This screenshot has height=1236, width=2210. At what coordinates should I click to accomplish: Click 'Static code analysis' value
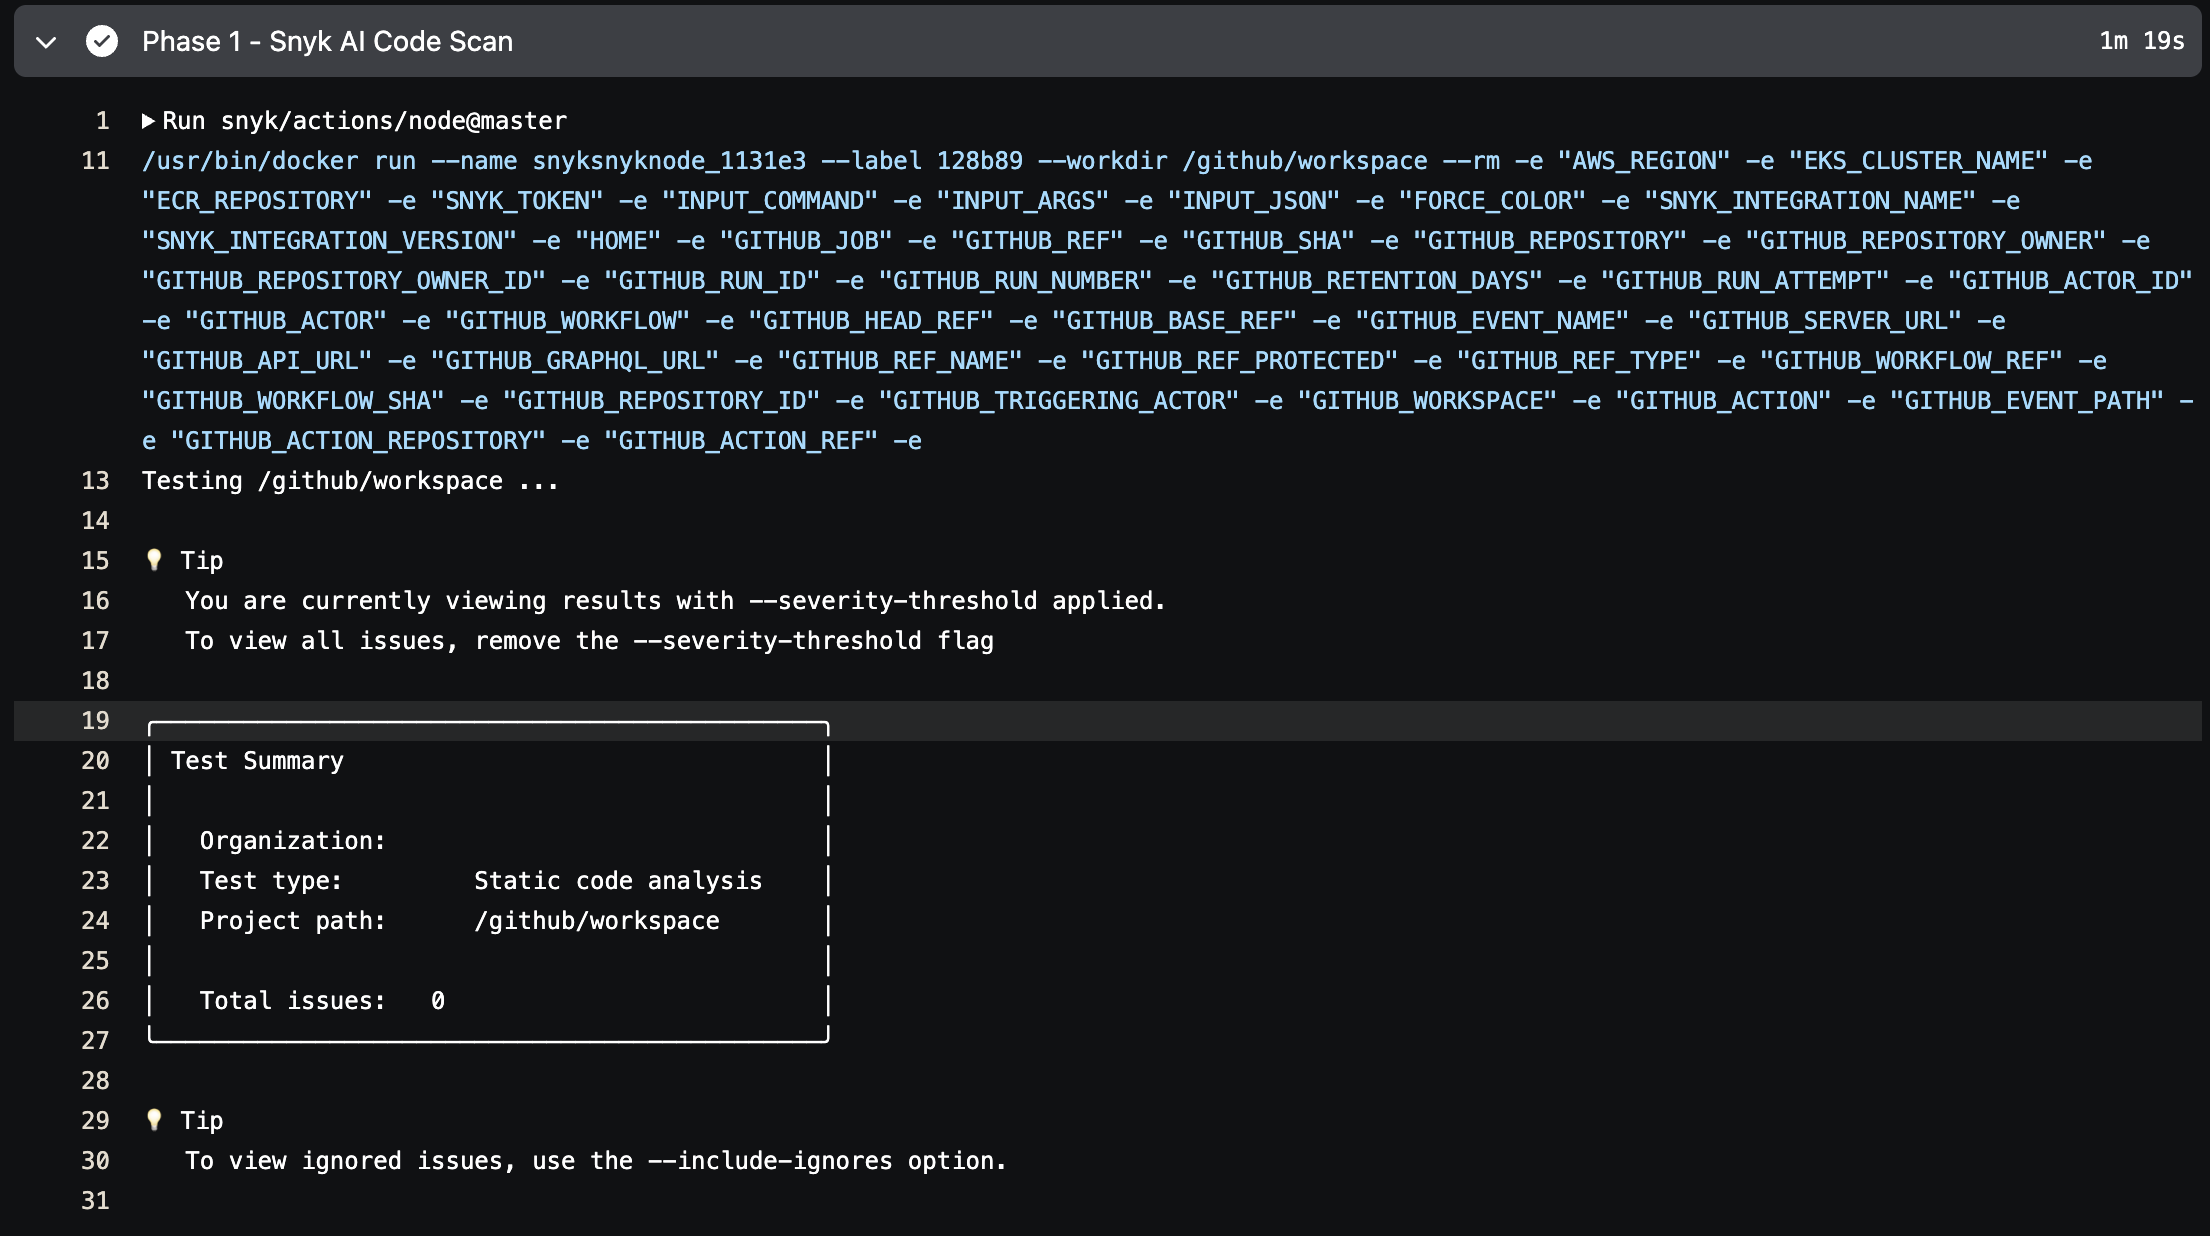coord(618,881)
